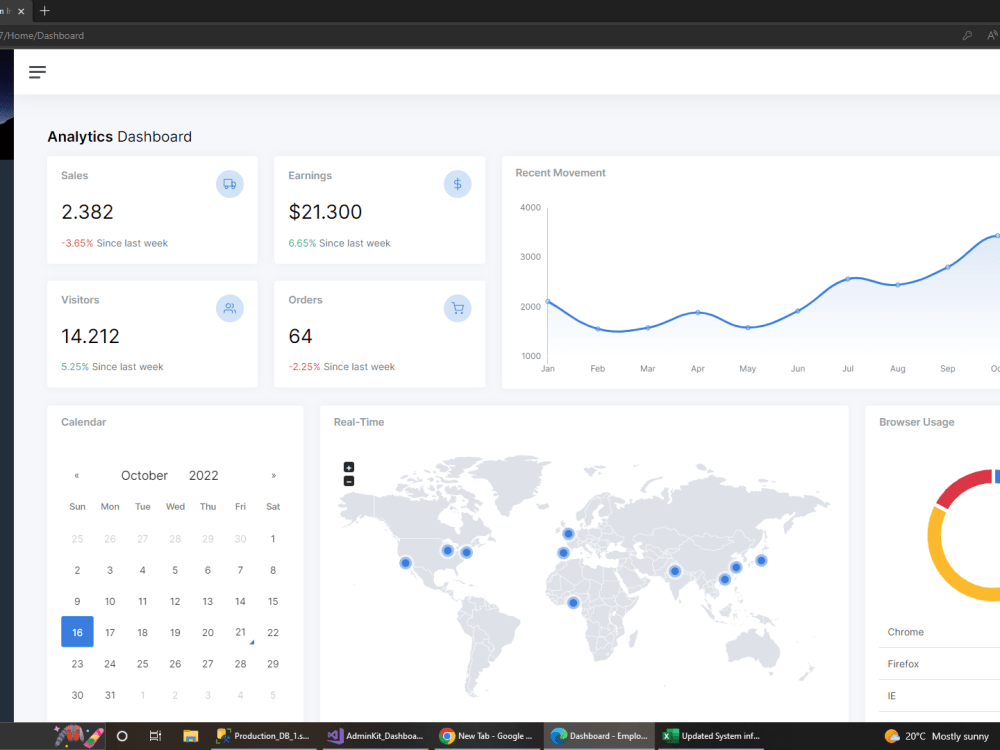1000x750 pixels.
Task: Click the red segment of Browser Usage donut
Action: 963,487
